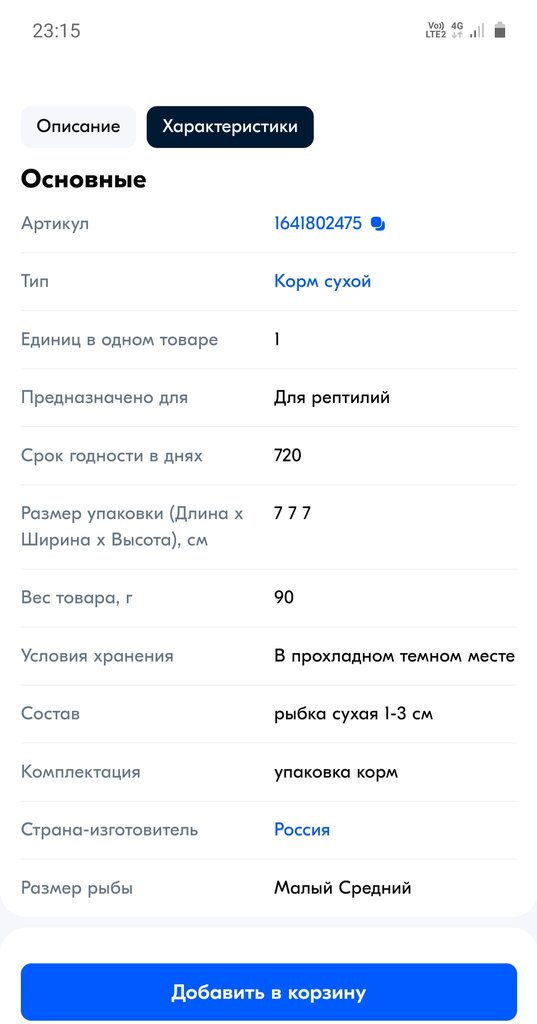Open the Корм сухой type link
This screenshot has width=537, height=1024.
323,281
